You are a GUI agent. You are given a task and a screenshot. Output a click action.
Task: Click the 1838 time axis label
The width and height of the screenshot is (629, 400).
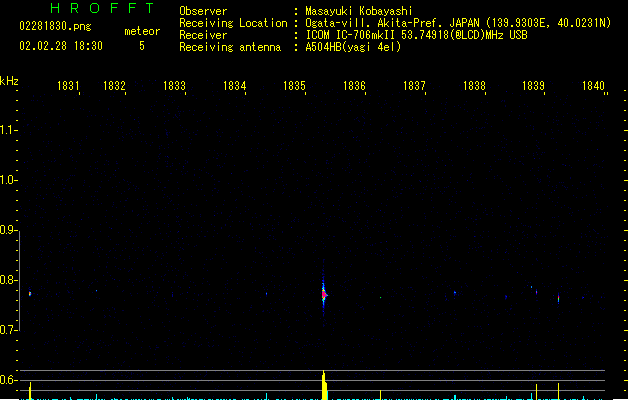pyautogui.click(x=474, y=86)
